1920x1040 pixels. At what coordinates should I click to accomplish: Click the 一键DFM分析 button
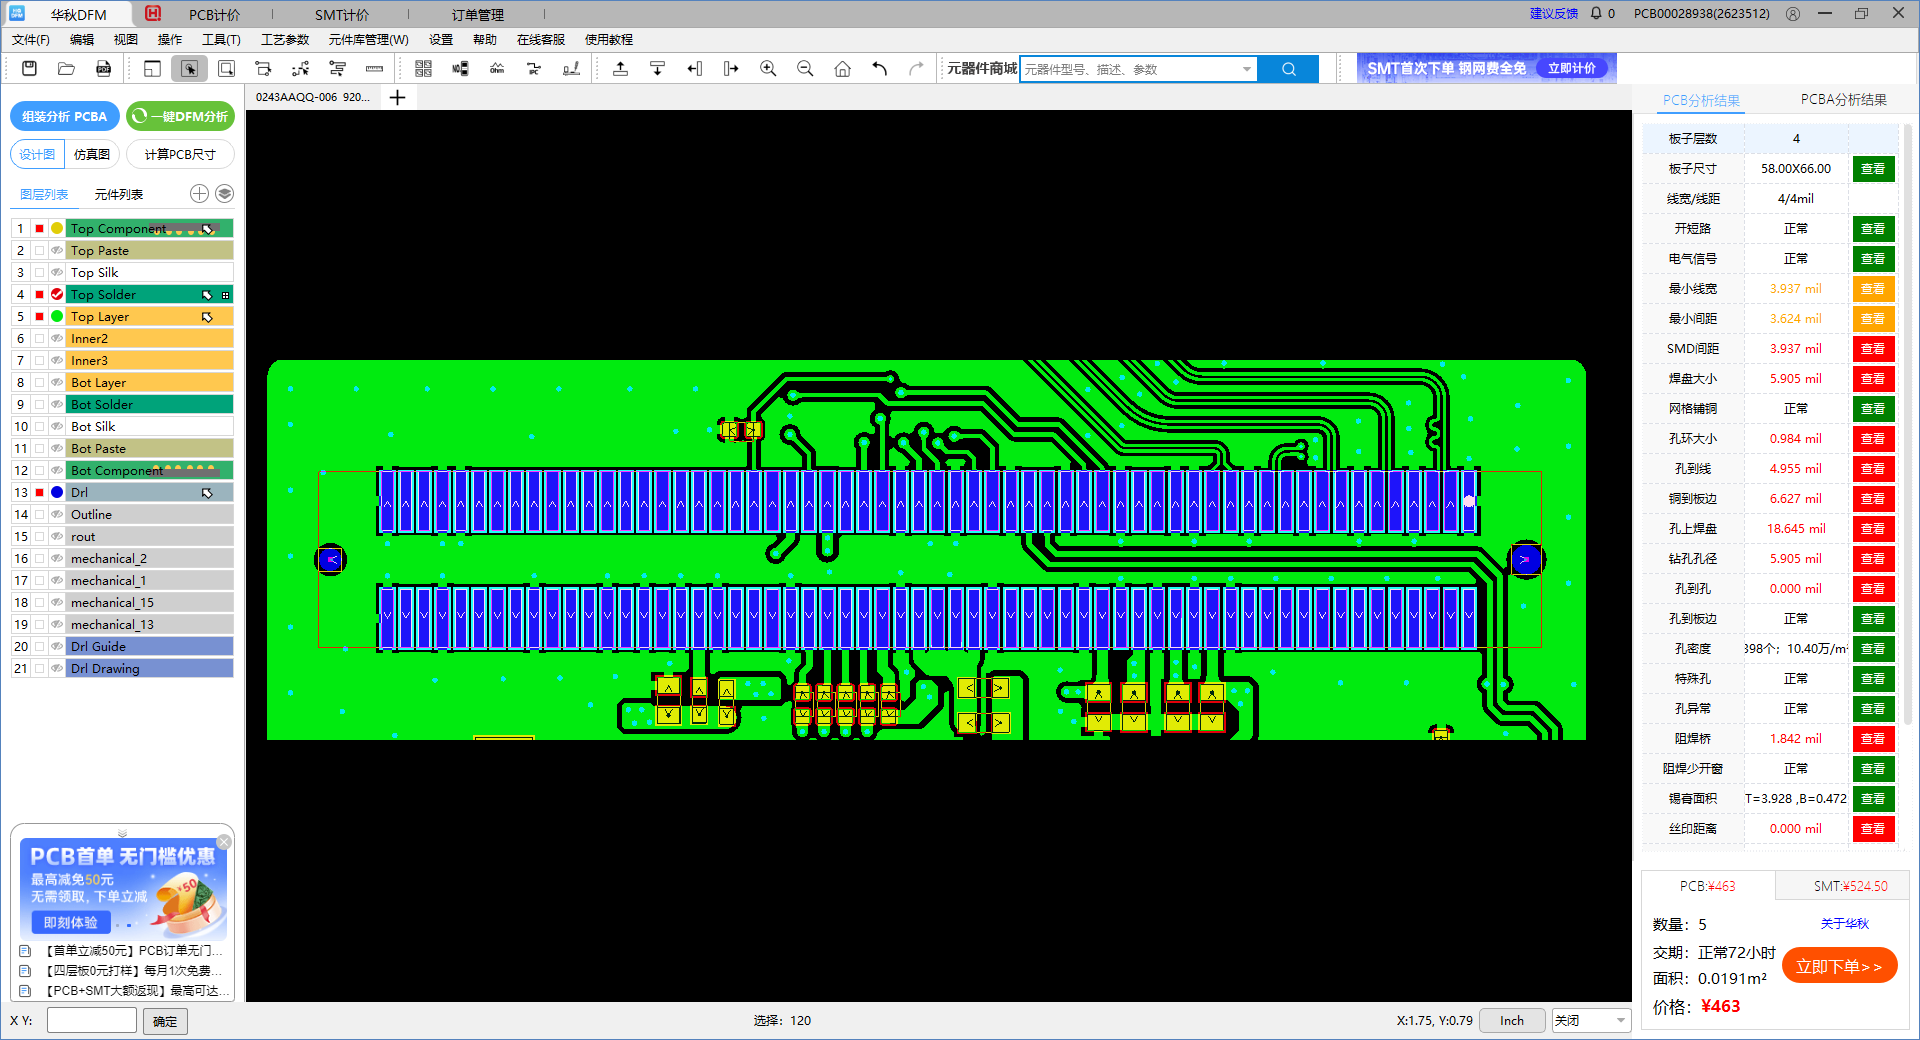pyautogui.click(x=181, y=117)
